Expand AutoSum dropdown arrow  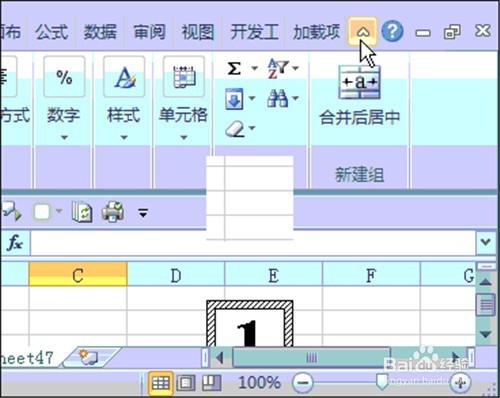[x=254, y=69]
